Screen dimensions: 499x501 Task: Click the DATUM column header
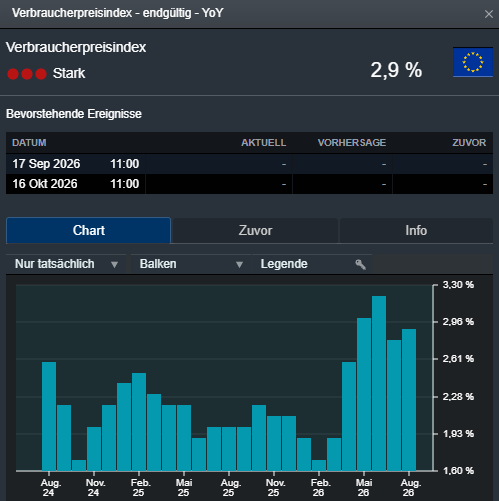[29, 143]
